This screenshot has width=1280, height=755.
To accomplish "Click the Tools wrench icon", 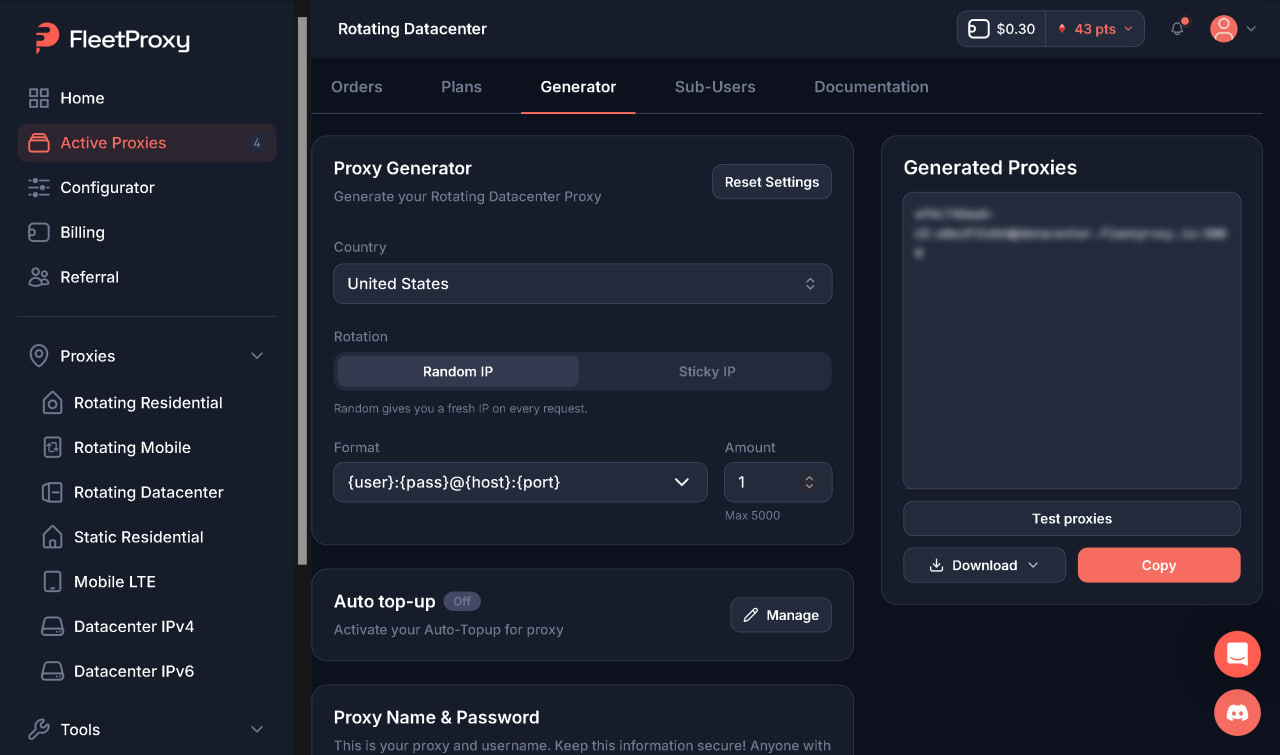I will pyautogui.click(x=39, y=730).
